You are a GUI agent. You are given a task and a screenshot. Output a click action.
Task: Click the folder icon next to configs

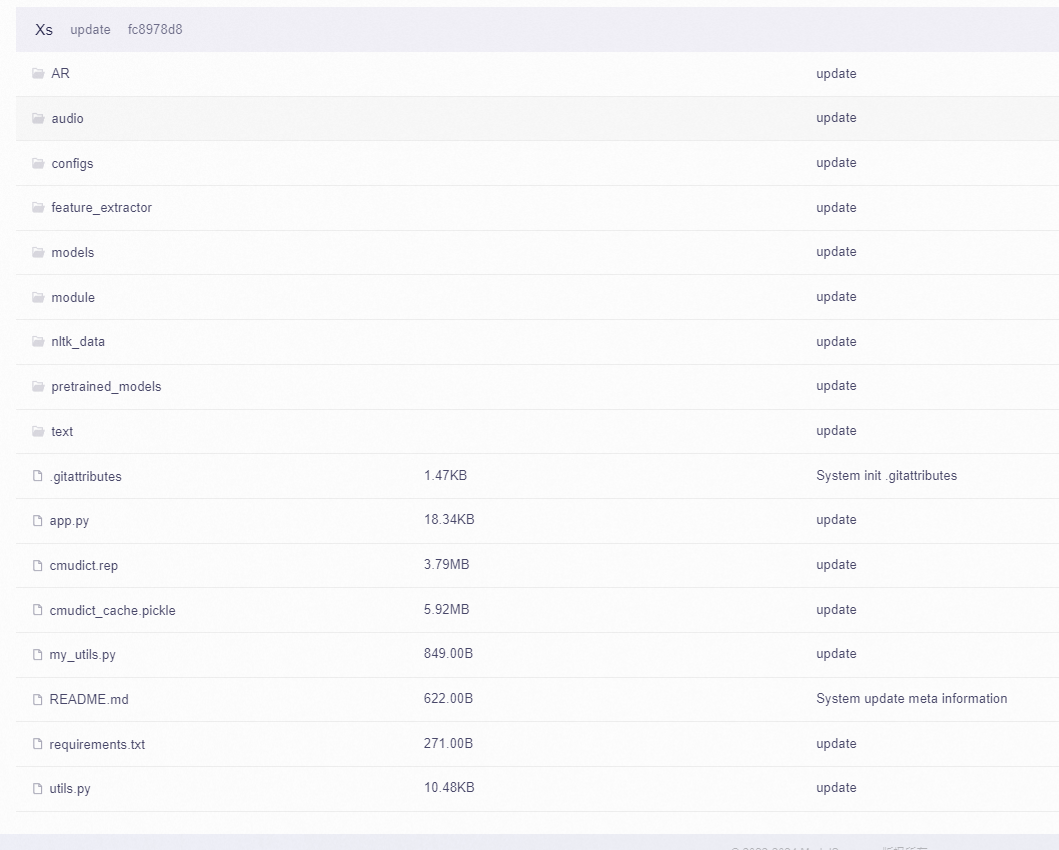38,163
